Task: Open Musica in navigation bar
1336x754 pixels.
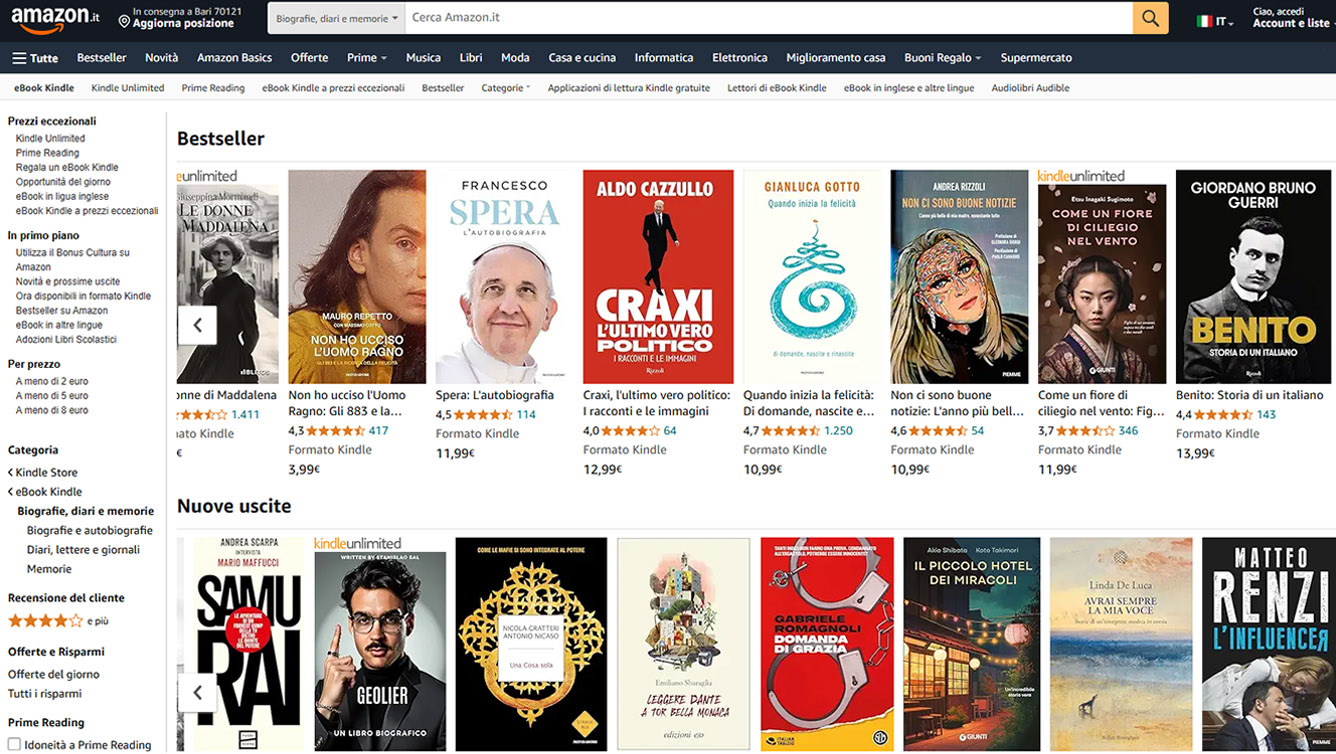Action: pos(423,58)
